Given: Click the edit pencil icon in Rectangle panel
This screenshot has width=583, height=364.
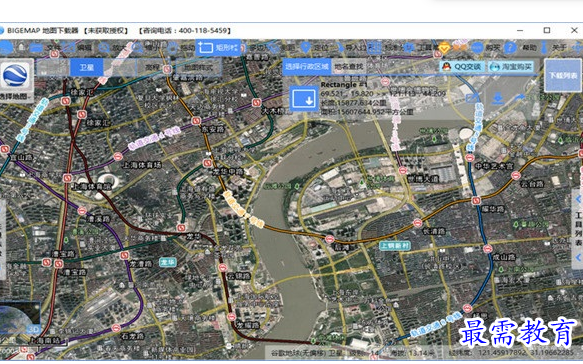Looking at the screenshot, I should click(473, 99).
